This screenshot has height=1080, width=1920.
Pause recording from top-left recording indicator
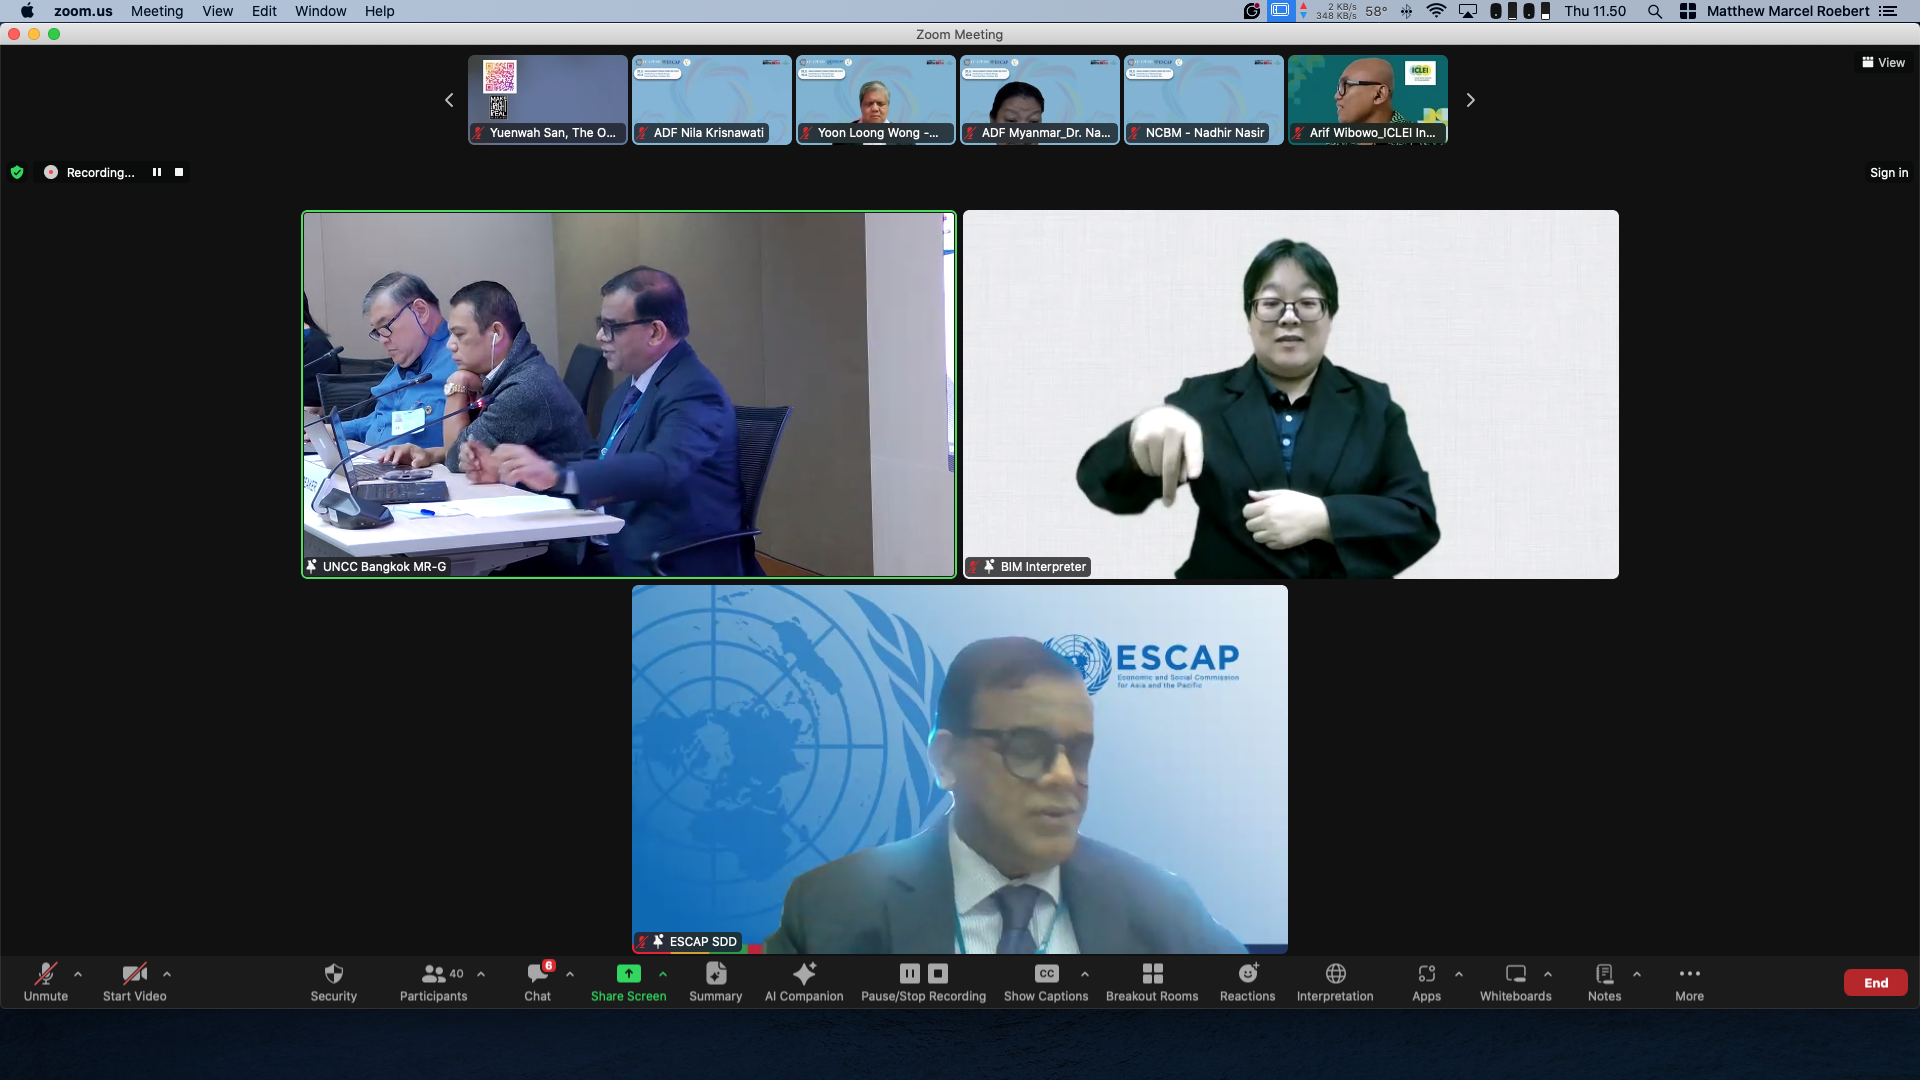pos(157,172)
